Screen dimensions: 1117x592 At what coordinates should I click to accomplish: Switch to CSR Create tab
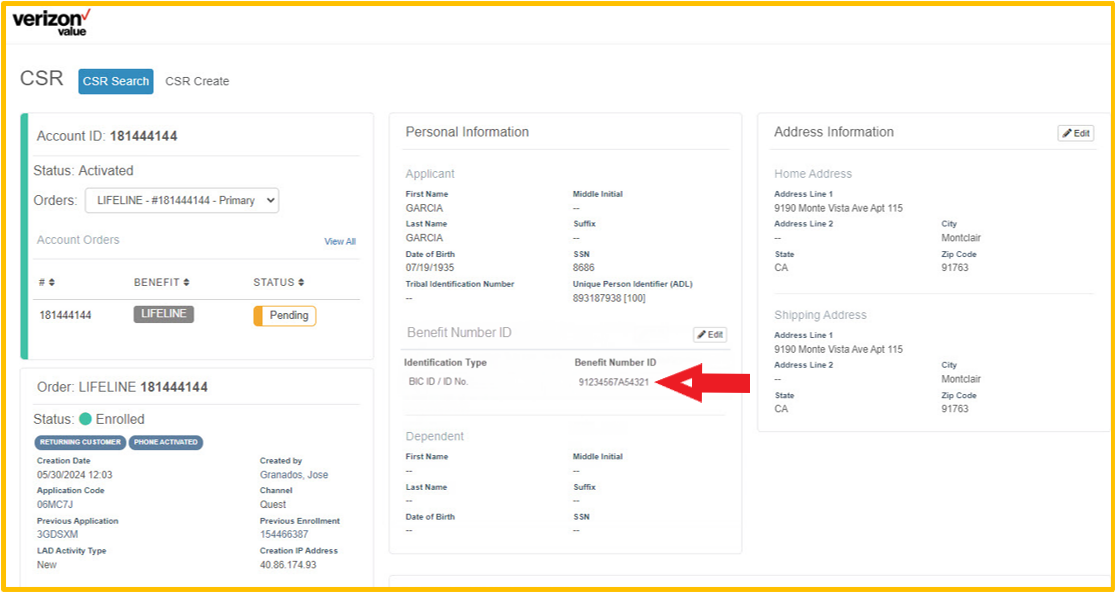(x=197, y=81)
